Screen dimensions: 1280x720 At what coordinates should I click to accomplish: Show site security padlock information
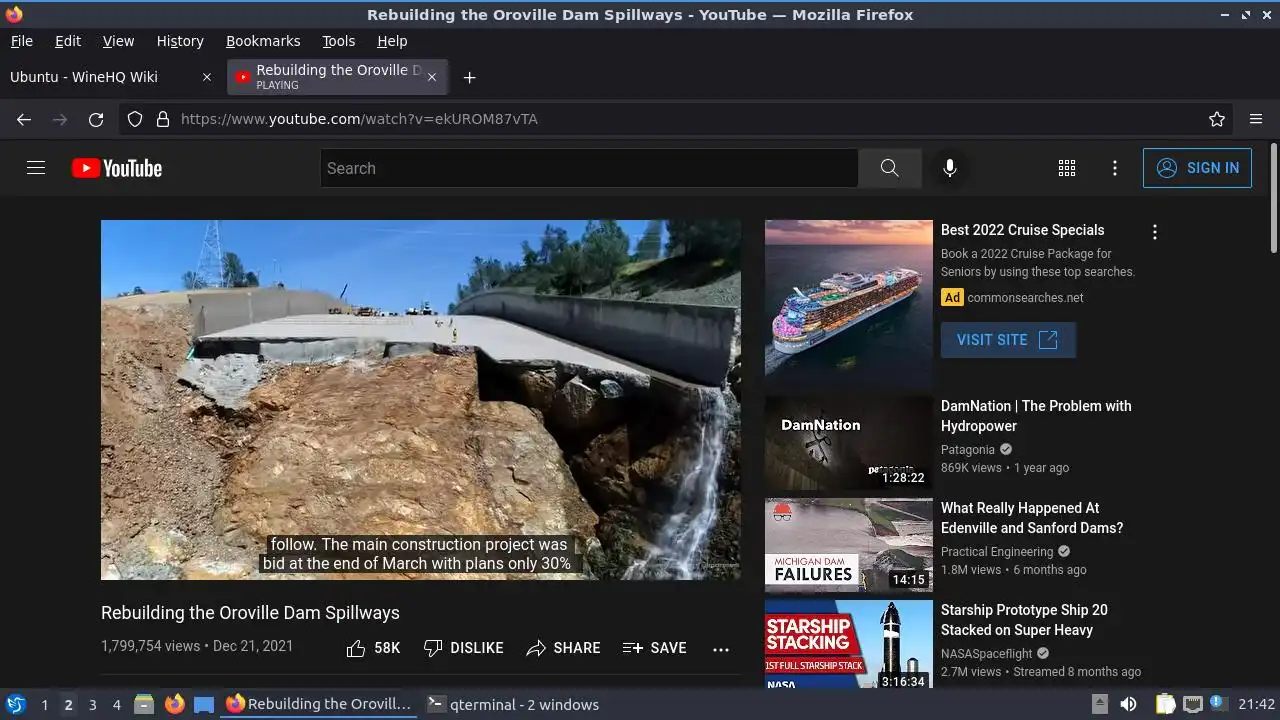click(163, 119)
